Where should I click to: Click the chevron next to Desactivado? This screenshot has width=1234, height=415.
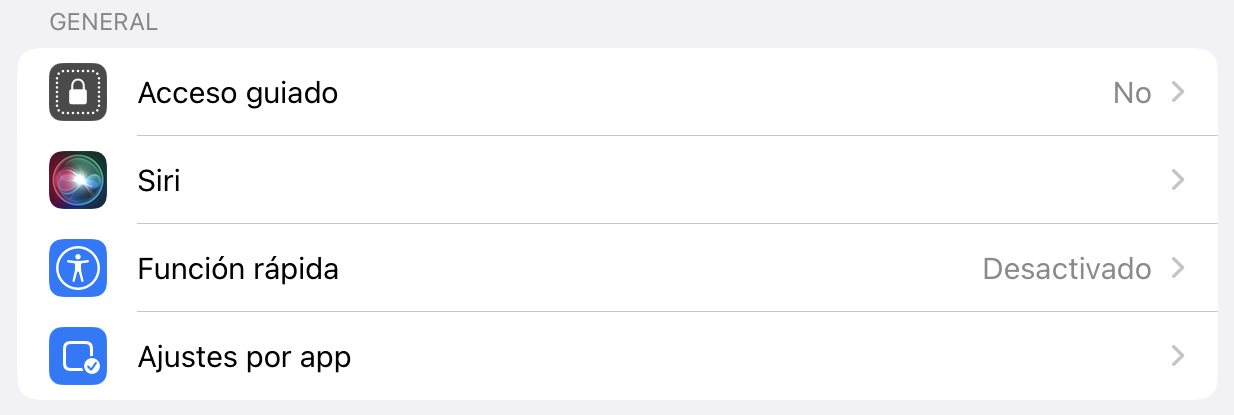pos(1178,269)
